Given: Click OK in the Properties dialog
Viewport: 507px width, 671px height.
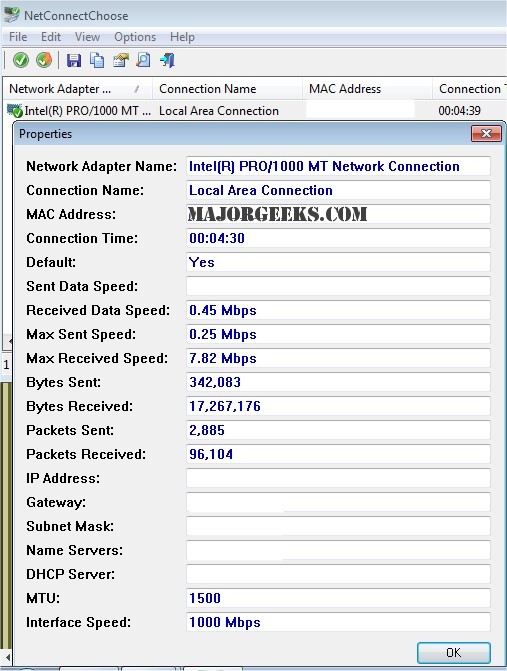Looking at the screenshot, I should tap(454, 653).
